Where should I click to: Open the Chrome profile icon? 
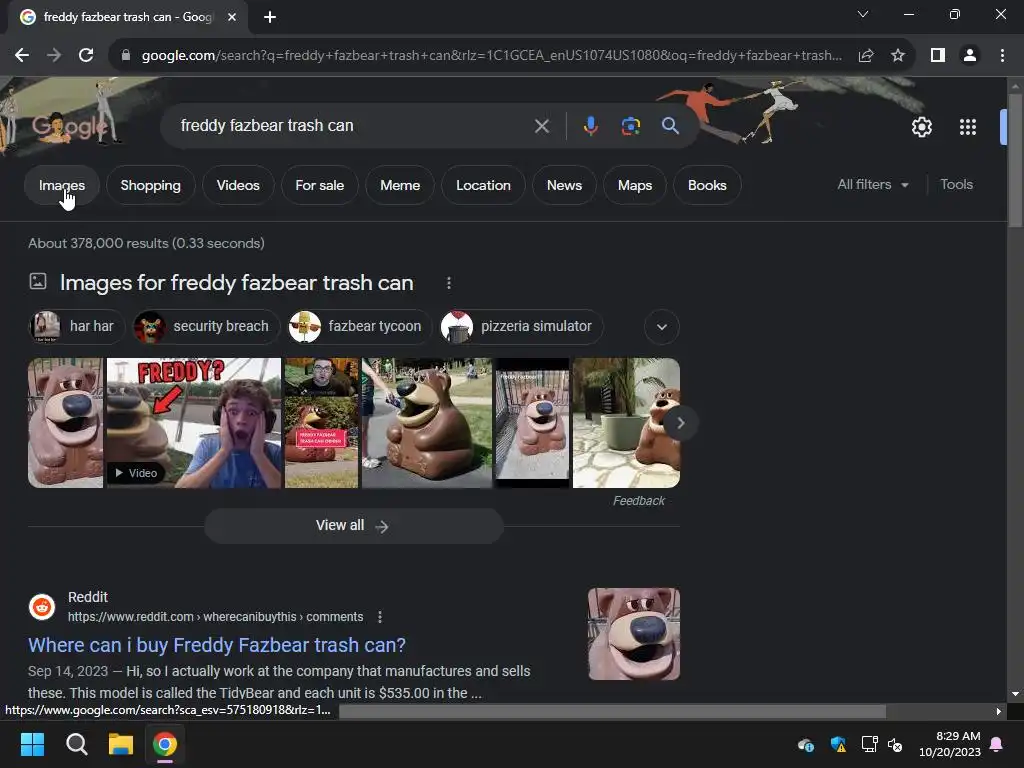(x=970, y=56)
